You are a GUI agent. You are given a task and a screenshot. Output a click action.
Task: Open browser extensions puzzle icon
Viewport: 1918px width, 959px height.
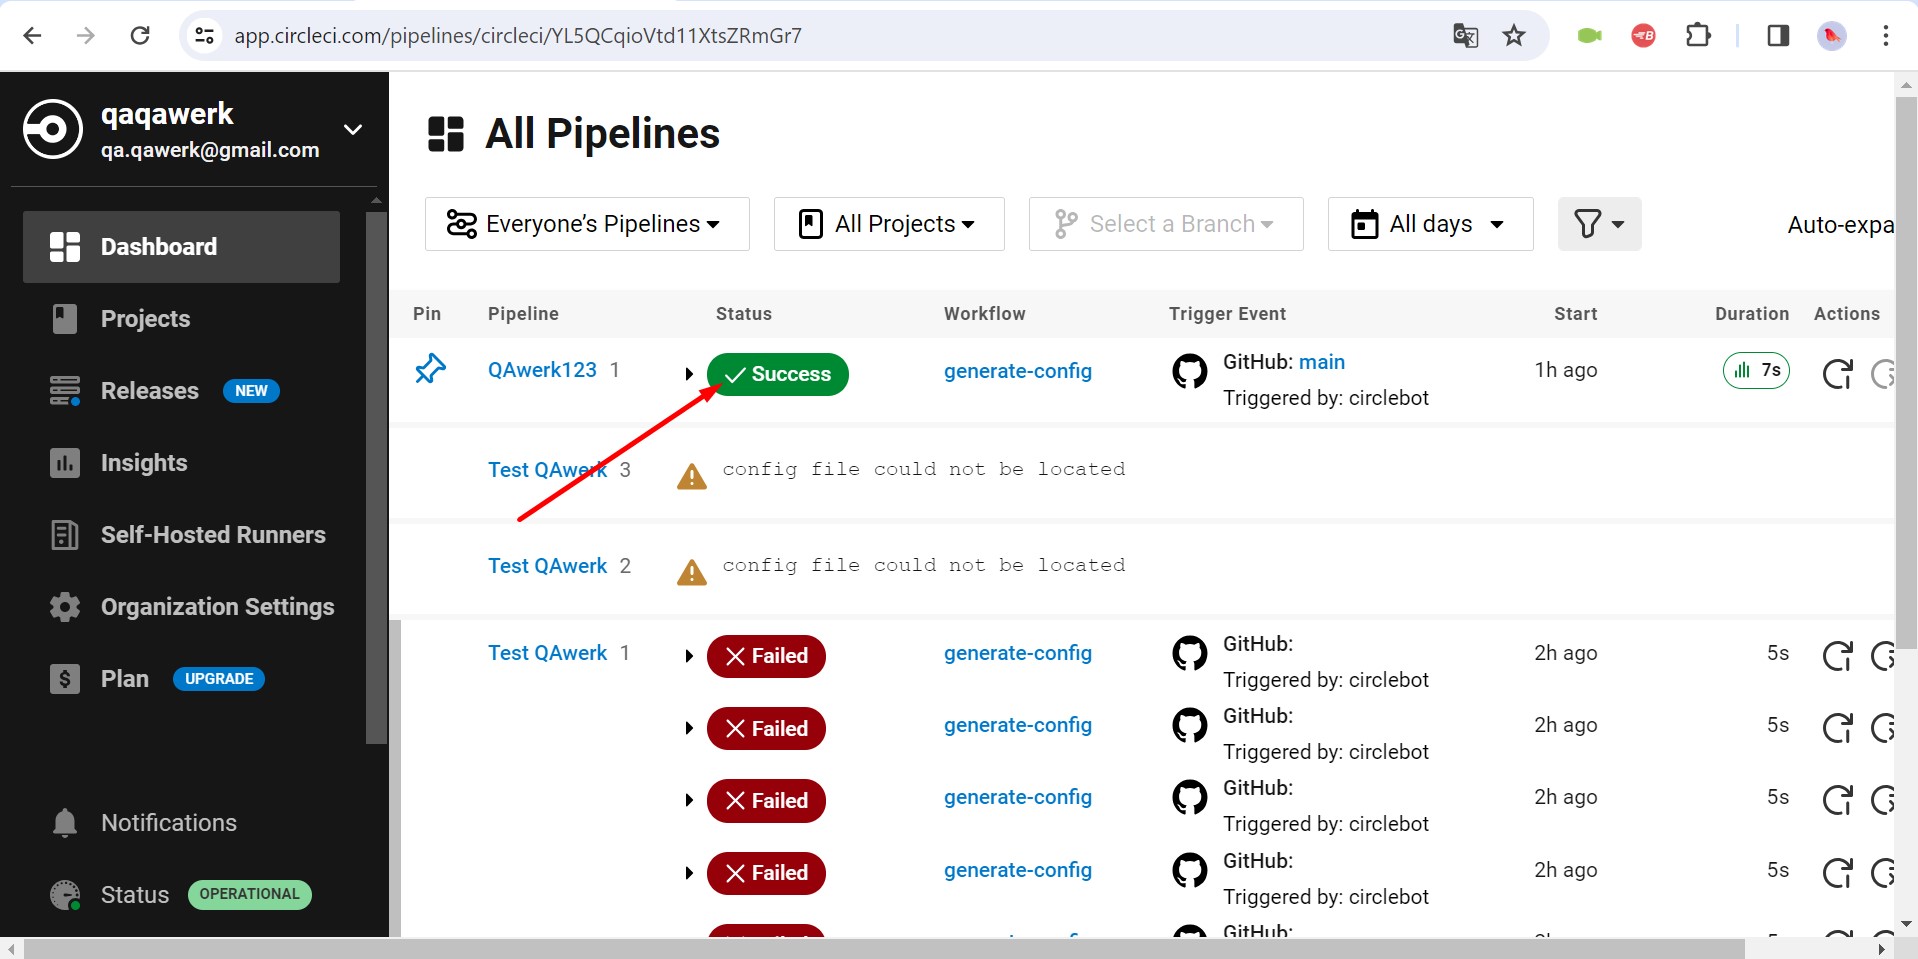(1698, 36)
